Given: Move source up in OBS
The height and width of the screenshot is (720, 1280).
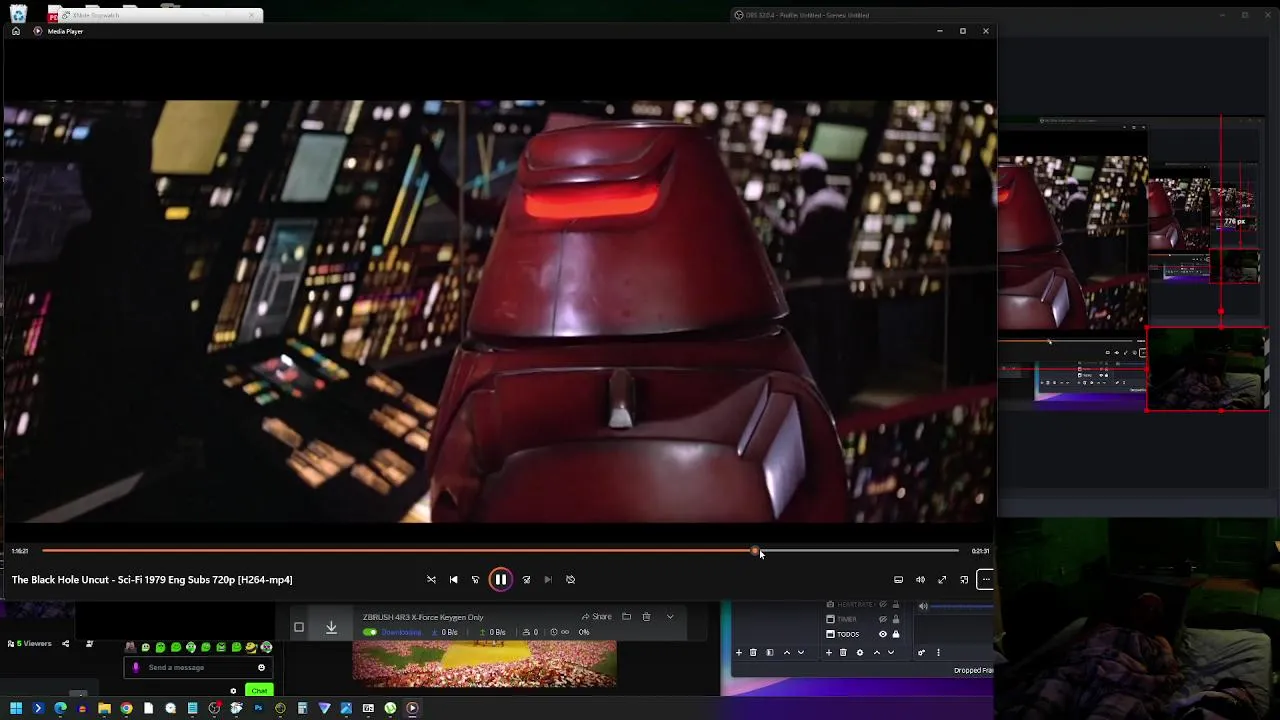Looking at the screenshot, I should click(877, 653).
